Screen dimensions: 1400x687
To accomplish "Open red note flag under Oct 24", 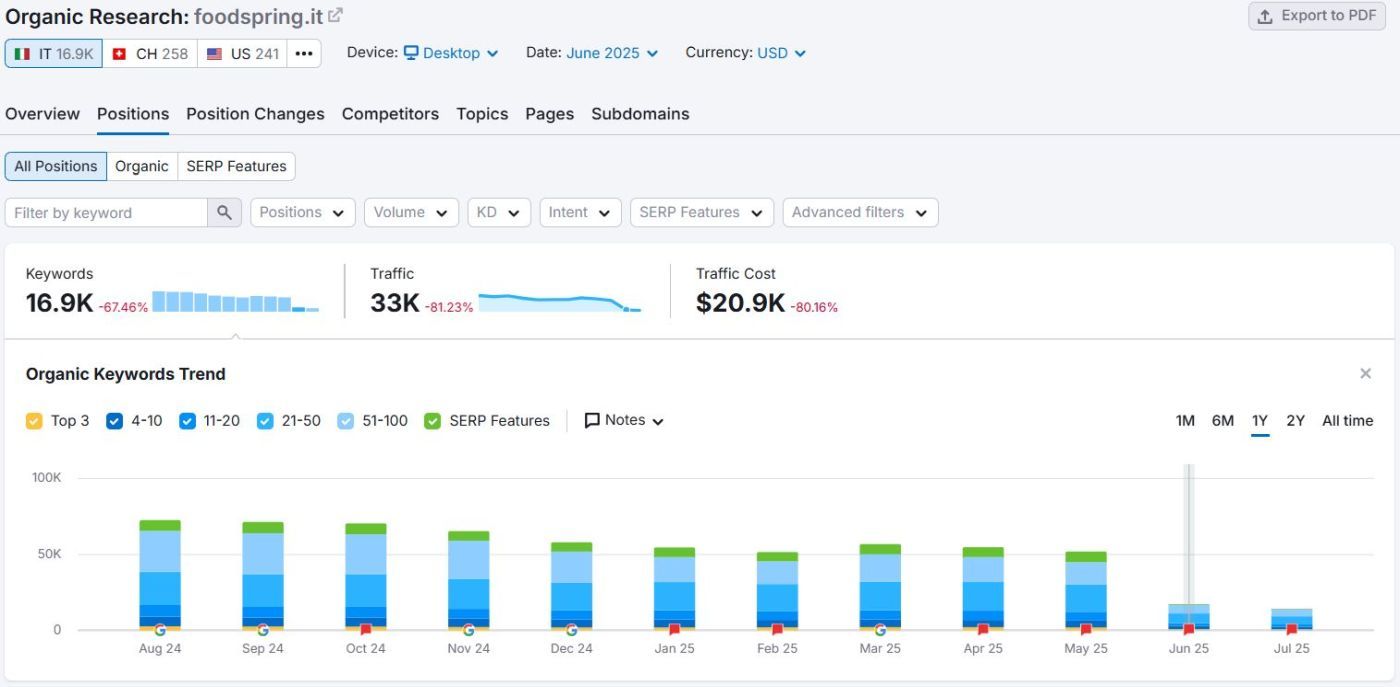I will coord(366,629).
